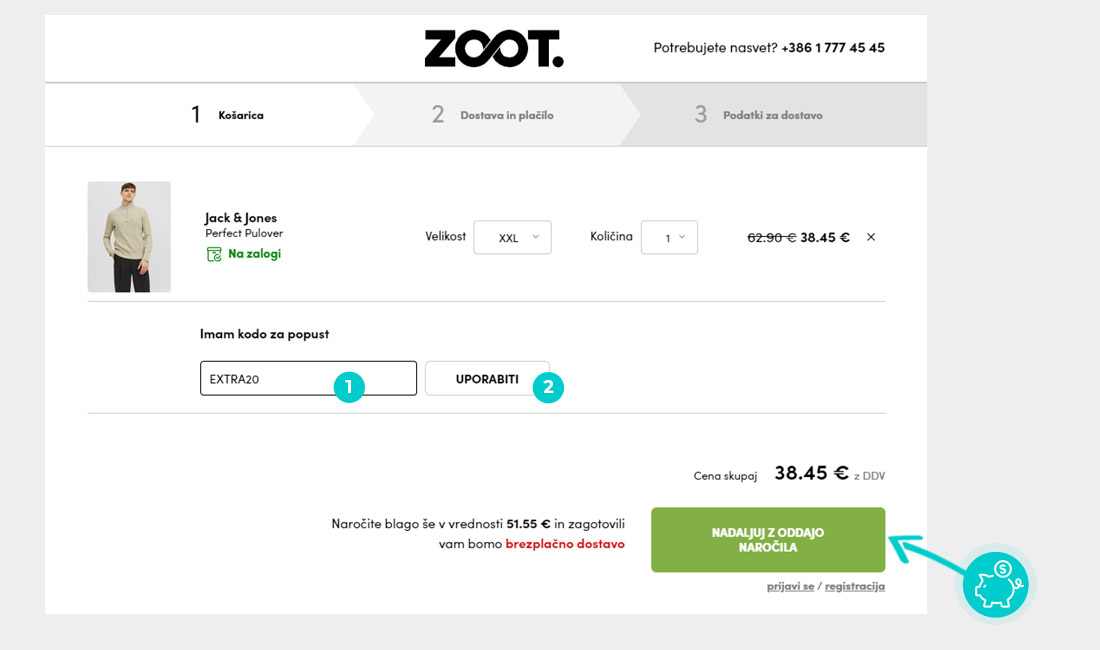Go to the Dostava in plačilo step
Image resolution: width=1100 pixels, height=650 pixels.
(492, 114)
